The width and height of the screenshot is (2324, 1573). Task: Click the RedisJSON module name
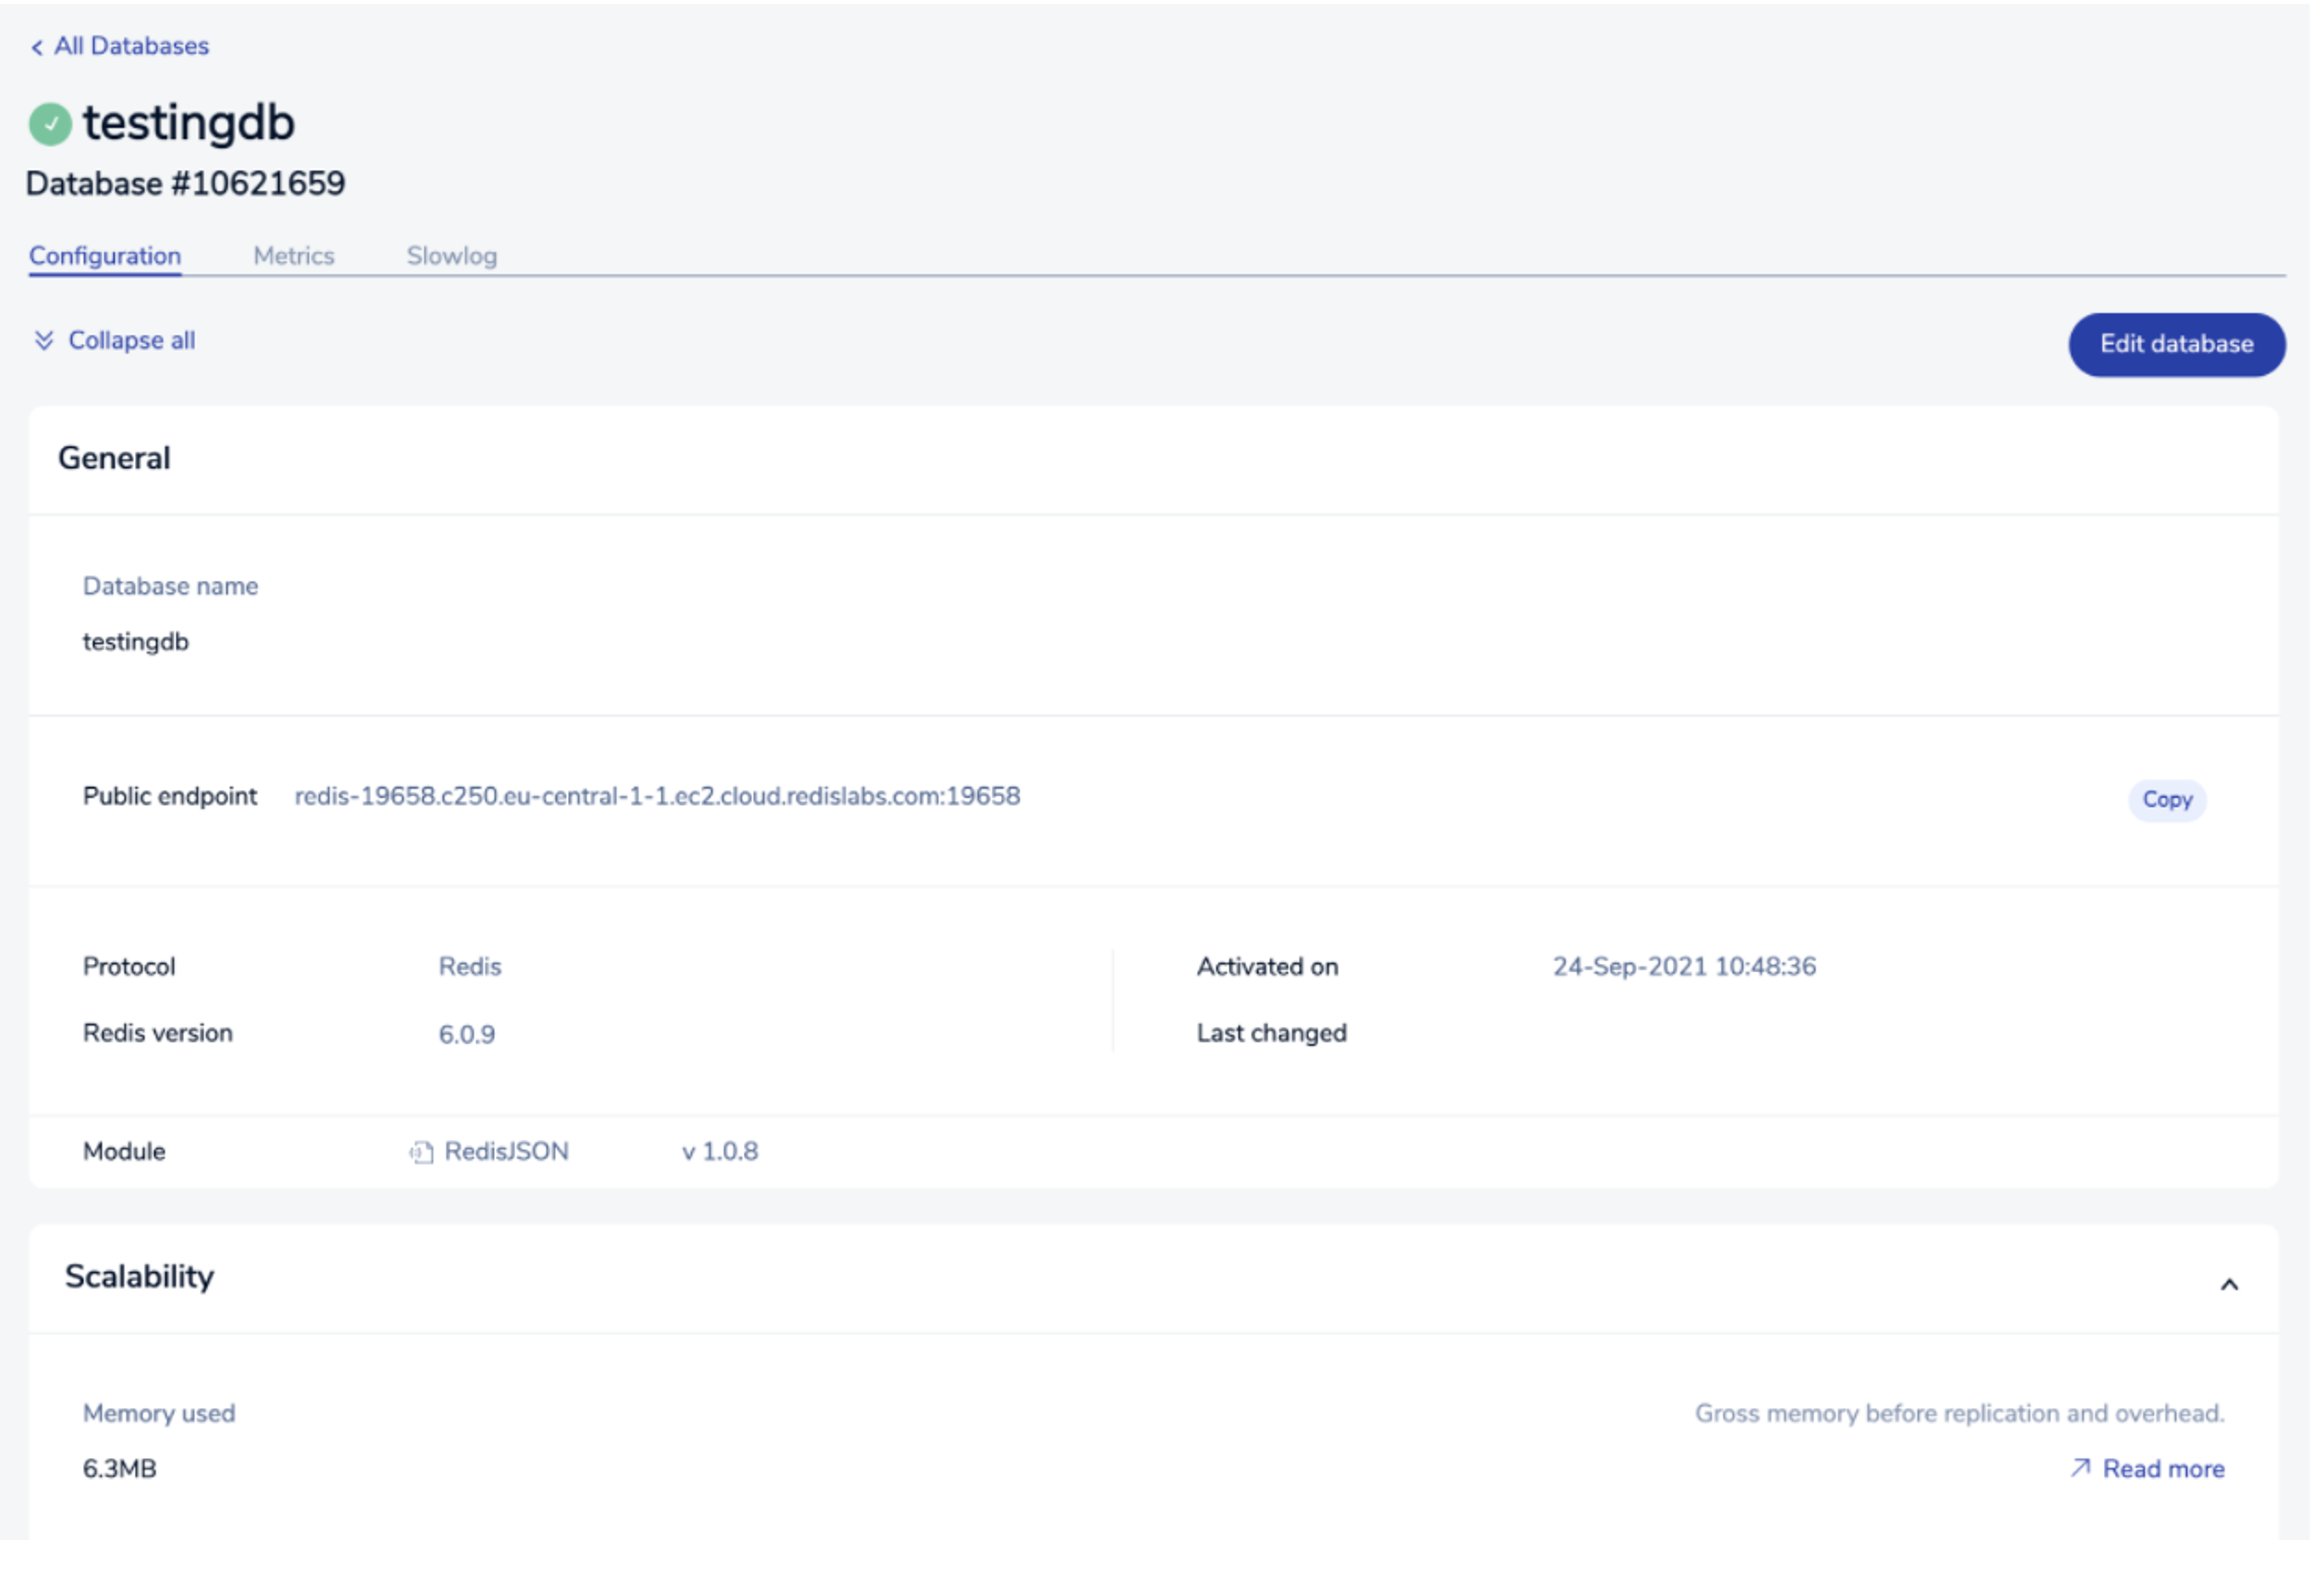click(x=506, y=1151)
